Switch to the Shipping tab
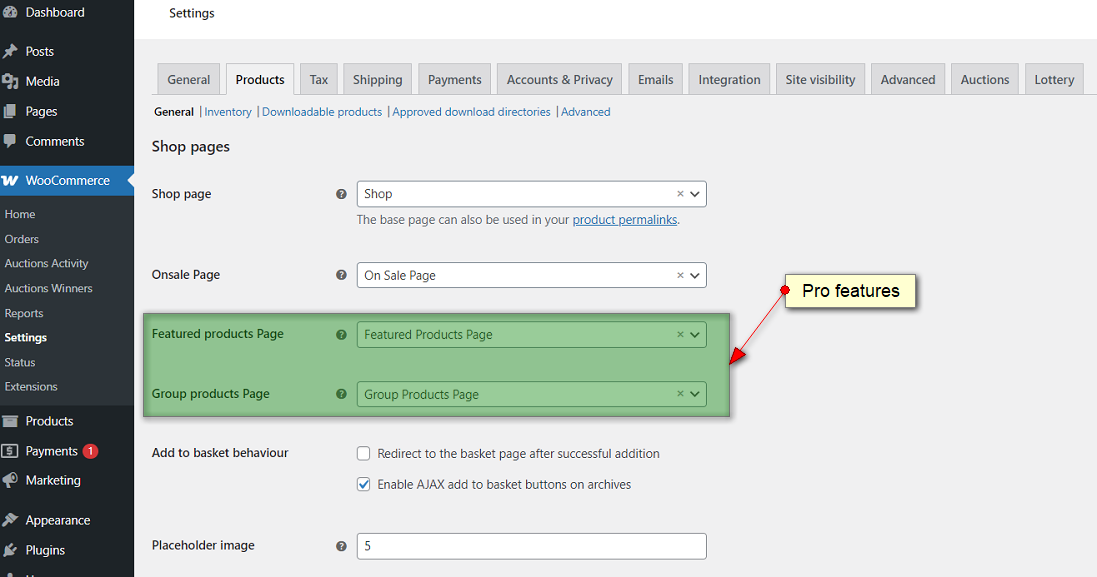Screen dimensions: 1097x577 pos(377,78)
